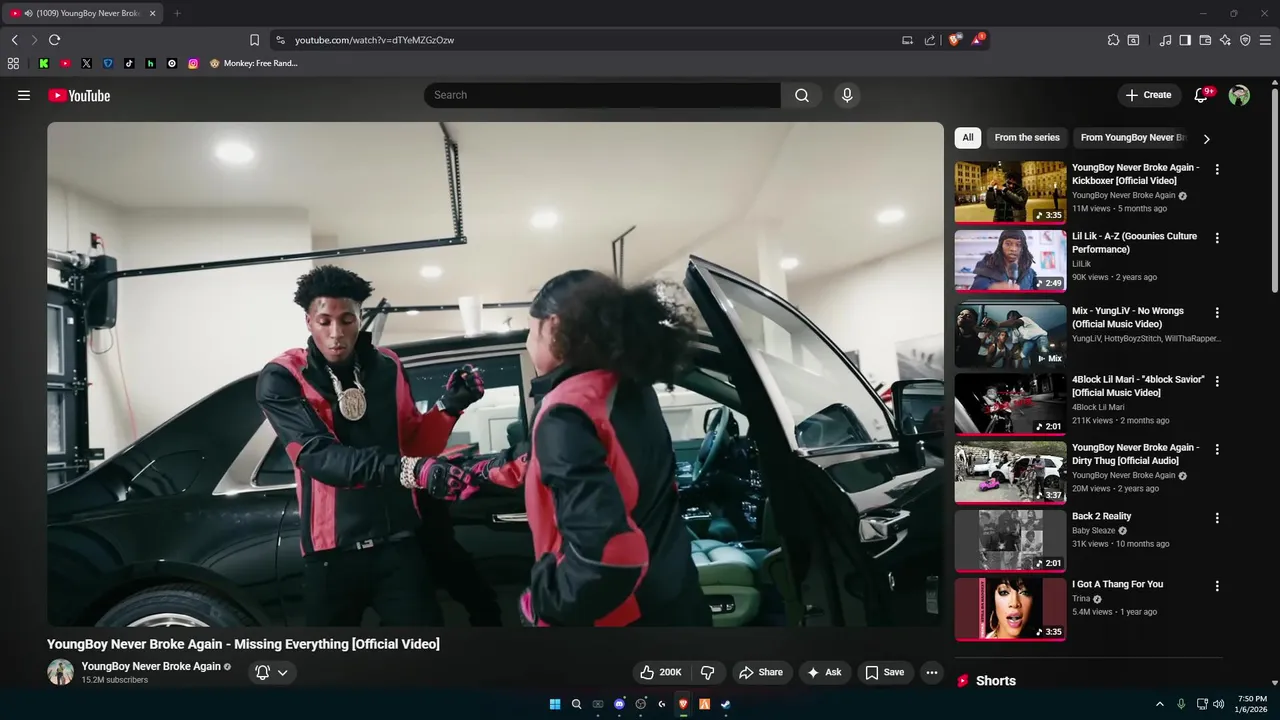The width and height of the screenshot is (1280, 720).
Task: Open the channel avatar below the video
Action: [x=61, y=672]
